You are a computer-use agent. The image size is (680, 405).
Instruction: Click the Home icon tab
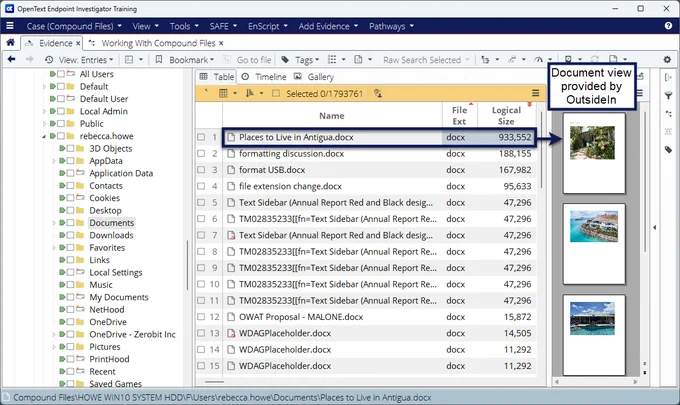click(x=10, y=42)
